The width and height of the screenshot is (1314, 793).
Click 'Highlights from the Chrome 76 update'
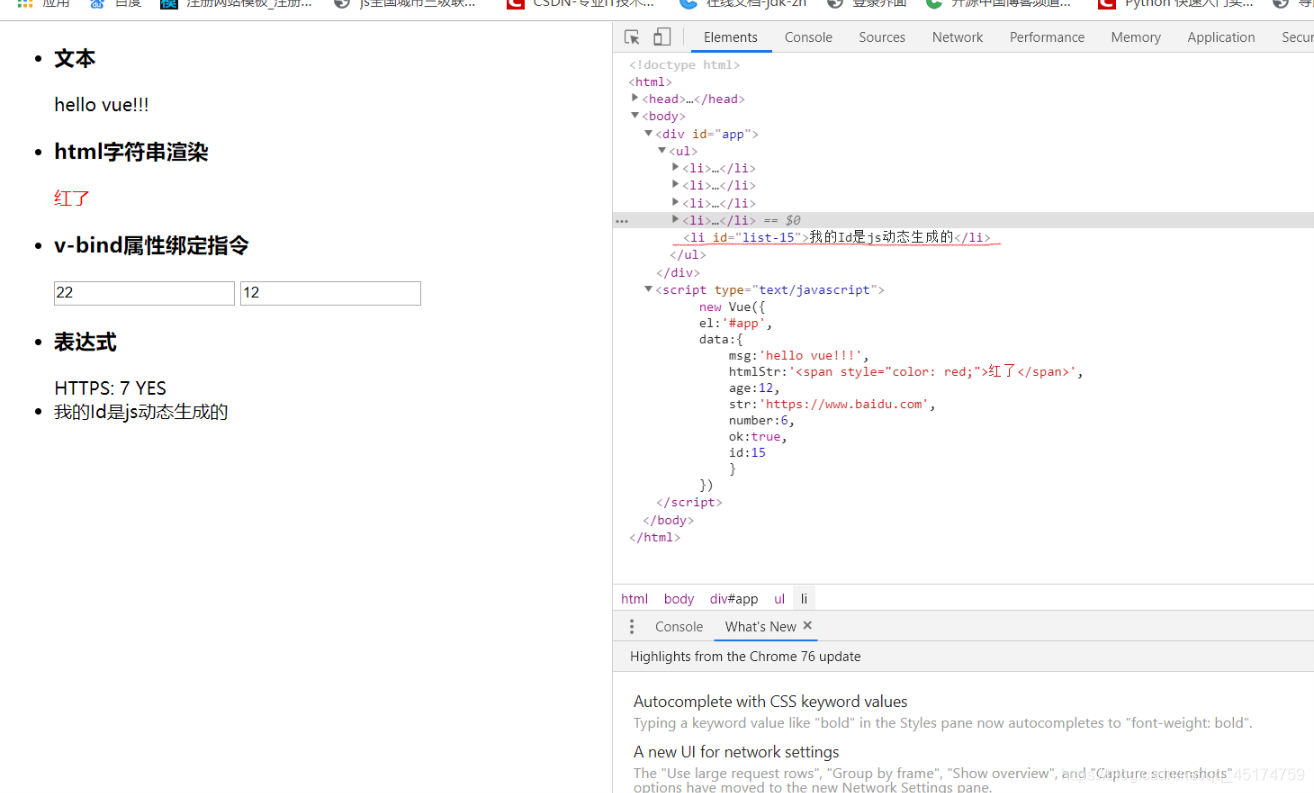745,657
